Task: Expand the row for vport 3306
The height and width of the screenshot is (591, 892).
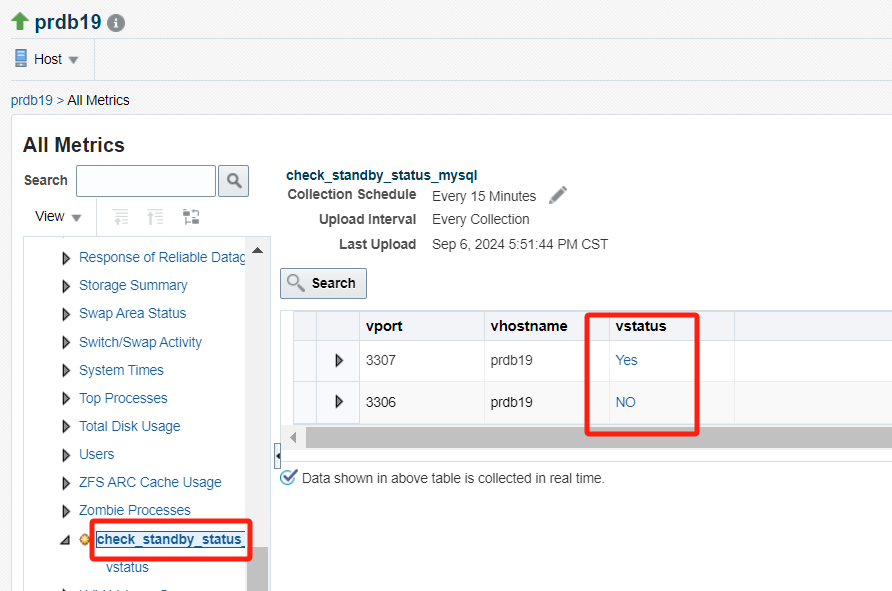Action: coord(339,402)
